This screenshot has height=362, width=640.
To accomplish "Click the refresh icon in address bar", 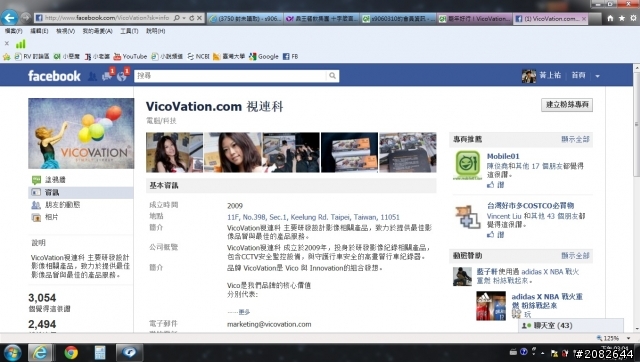I will point(191,18).
